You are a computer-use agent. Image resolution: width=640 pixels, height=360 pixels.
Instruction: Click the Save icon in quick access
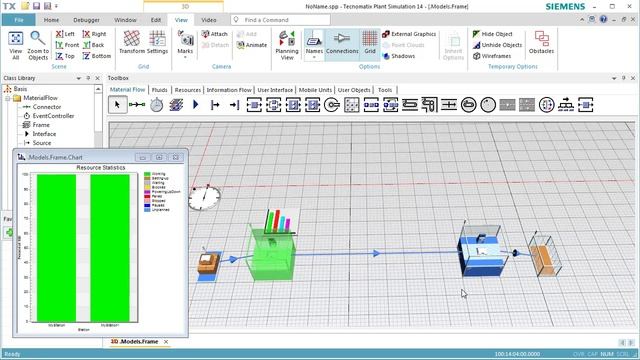pos(36,6)
